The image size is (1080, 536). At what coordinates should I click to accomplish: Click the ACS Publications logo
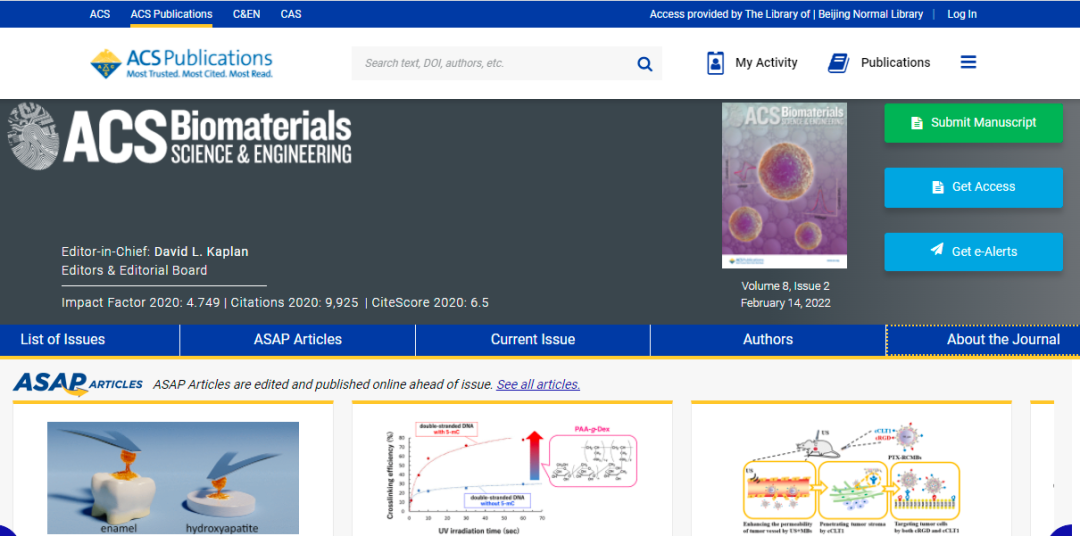point(181,63)
